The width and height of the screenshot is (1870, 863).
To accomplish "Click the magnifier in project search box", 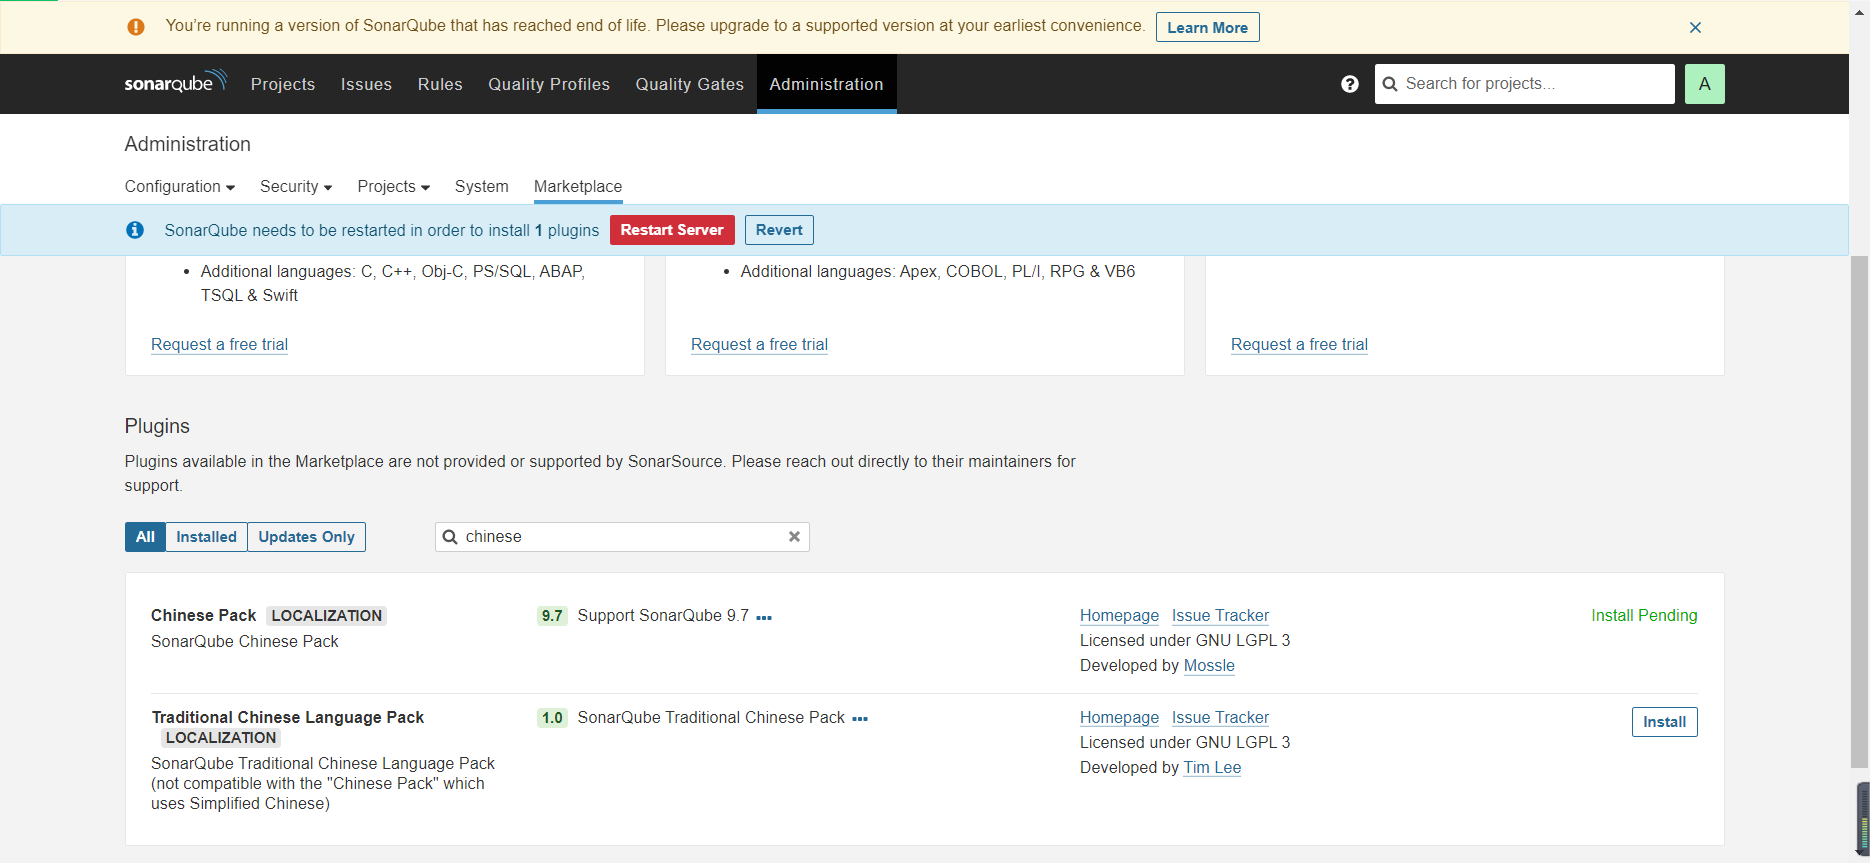I will click(1390, 84).
